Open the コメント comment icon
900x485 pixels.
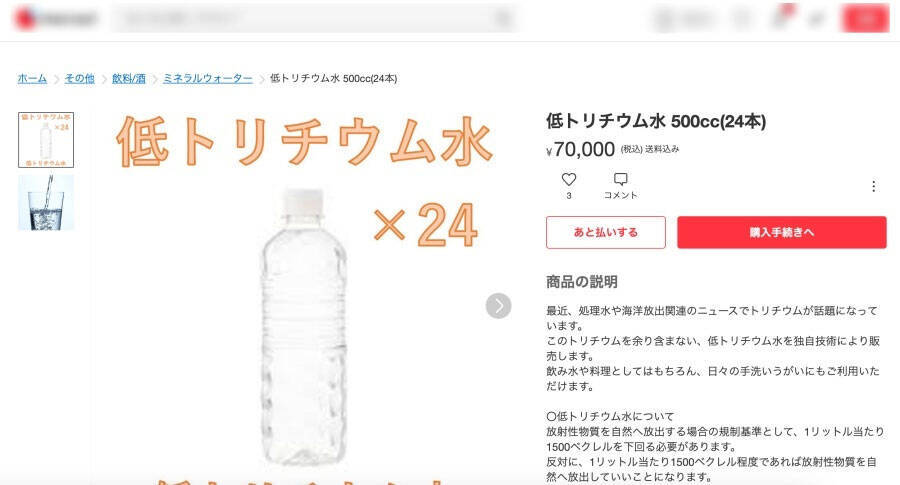point(620,180)
